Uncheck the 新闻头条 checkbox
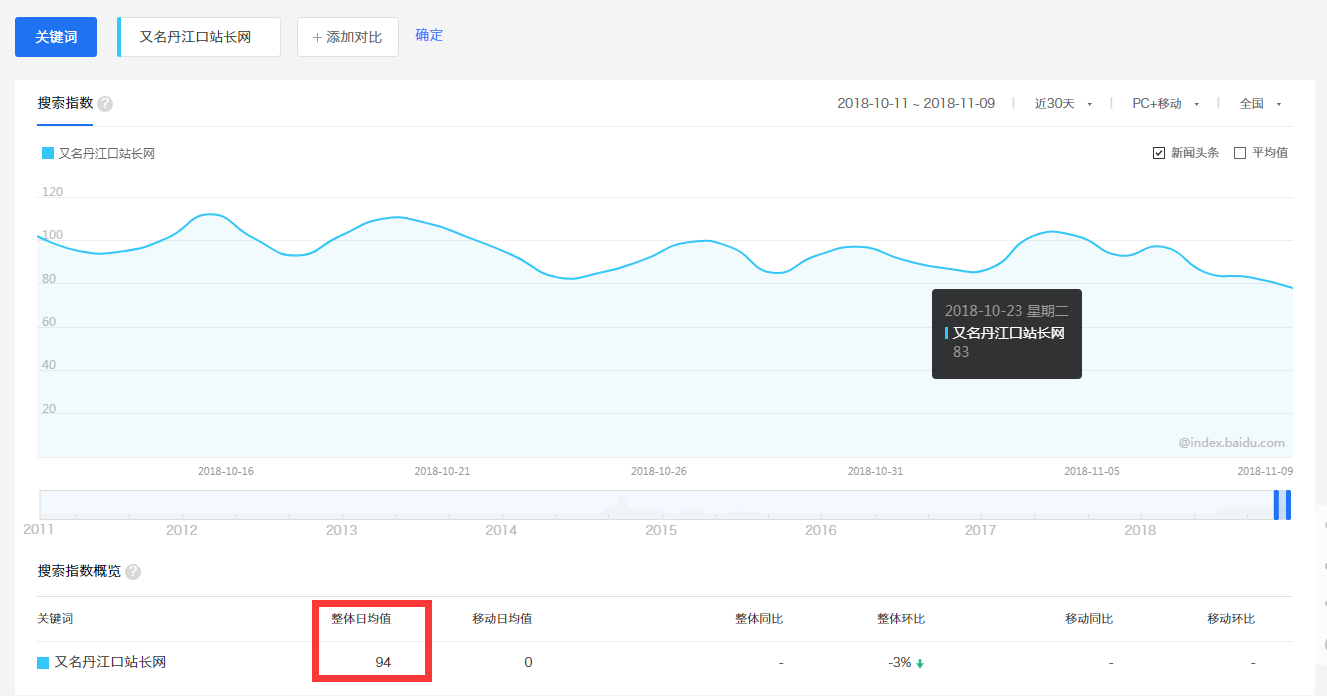Viewport: 1327px width, 696px height. (1159, 153)
